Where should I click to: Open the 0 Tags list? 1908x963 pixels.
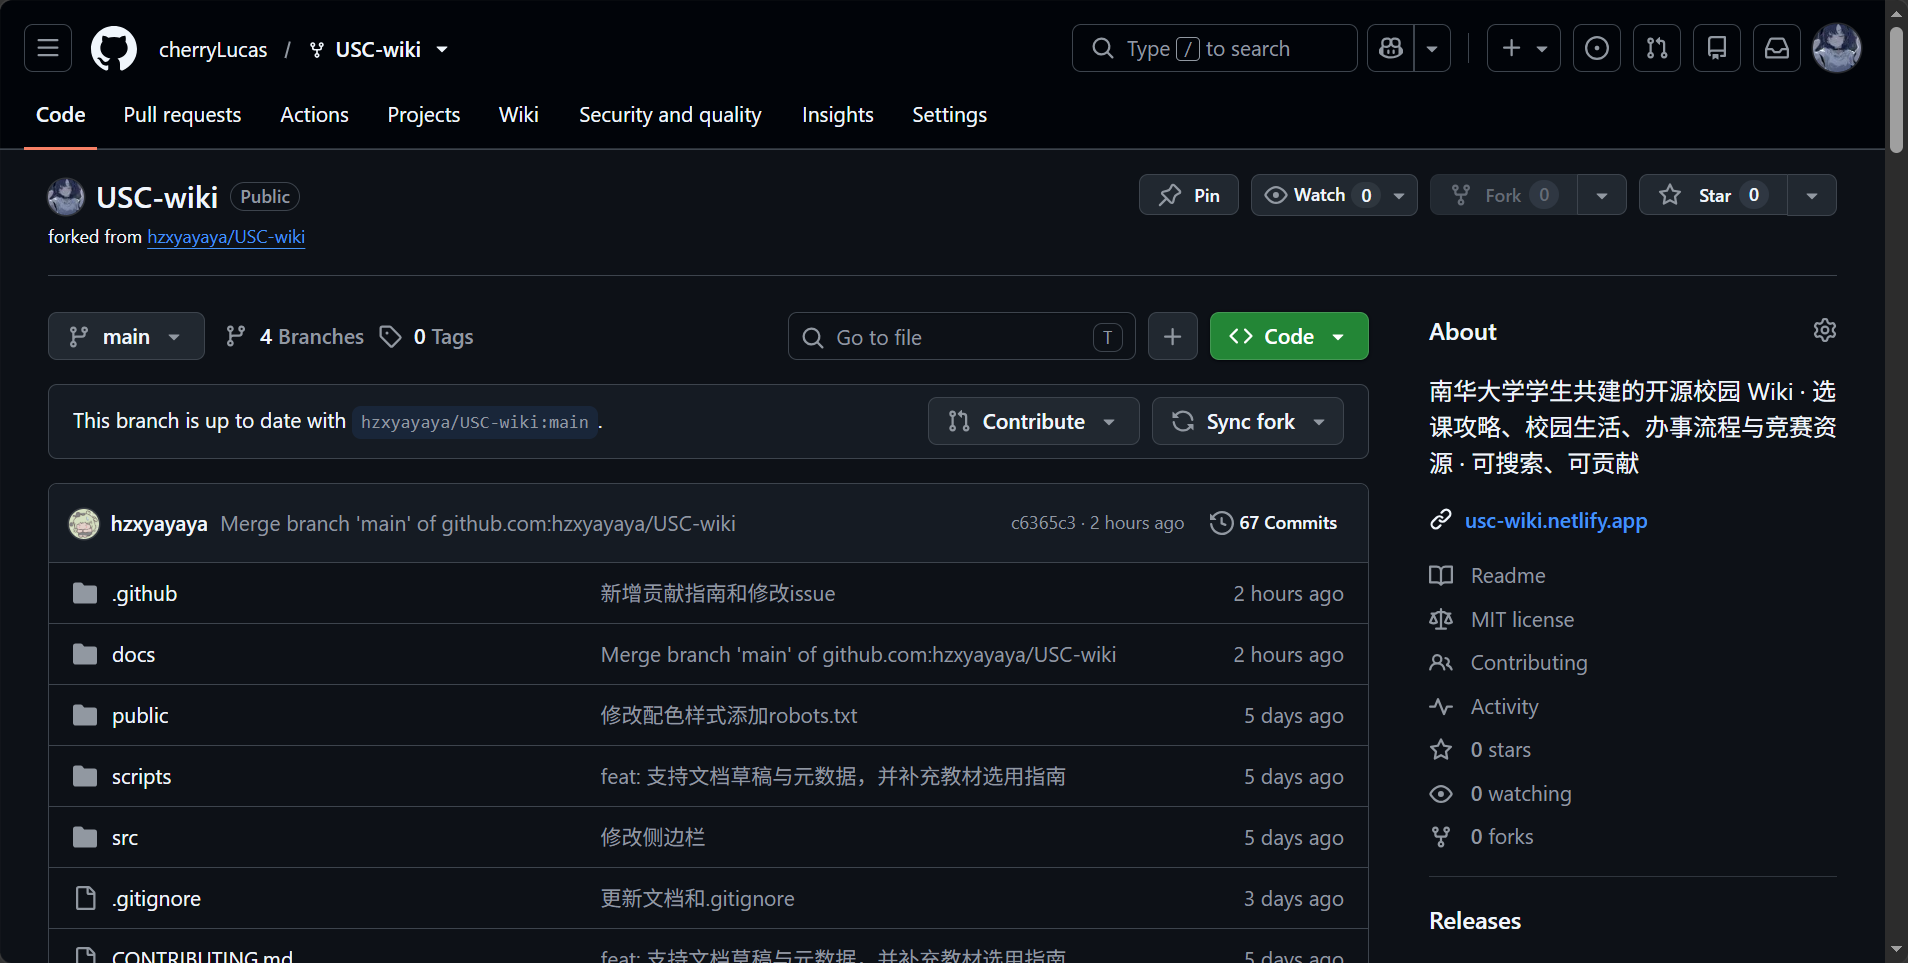pyautogui.click(x=426, y=337)
